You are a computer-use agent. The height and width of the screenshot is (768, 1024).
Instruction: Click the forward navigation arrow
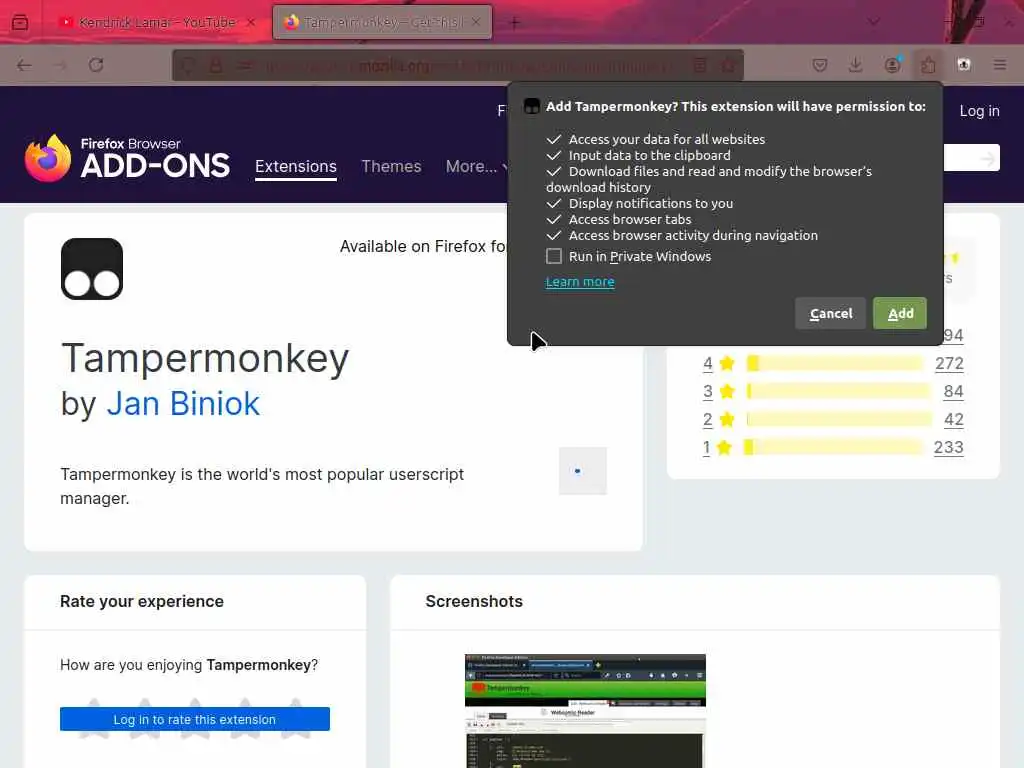[60, 65]
